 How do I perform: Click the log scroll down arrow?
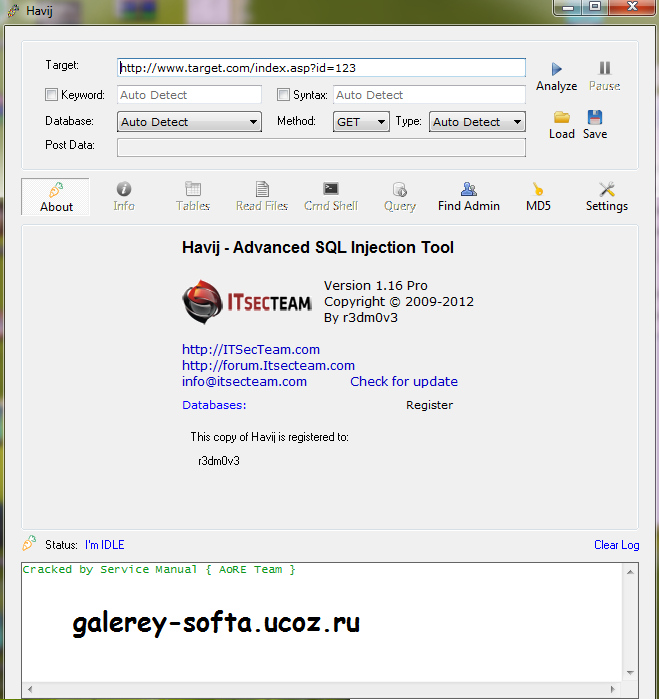(630, 673)
